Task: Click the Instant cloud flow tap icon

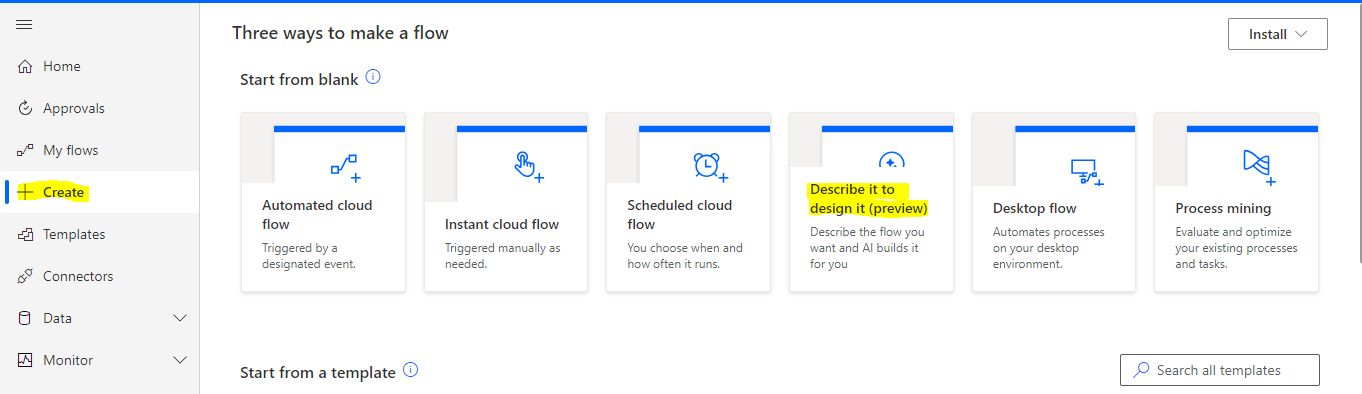Action: click(x=528, y=167)
